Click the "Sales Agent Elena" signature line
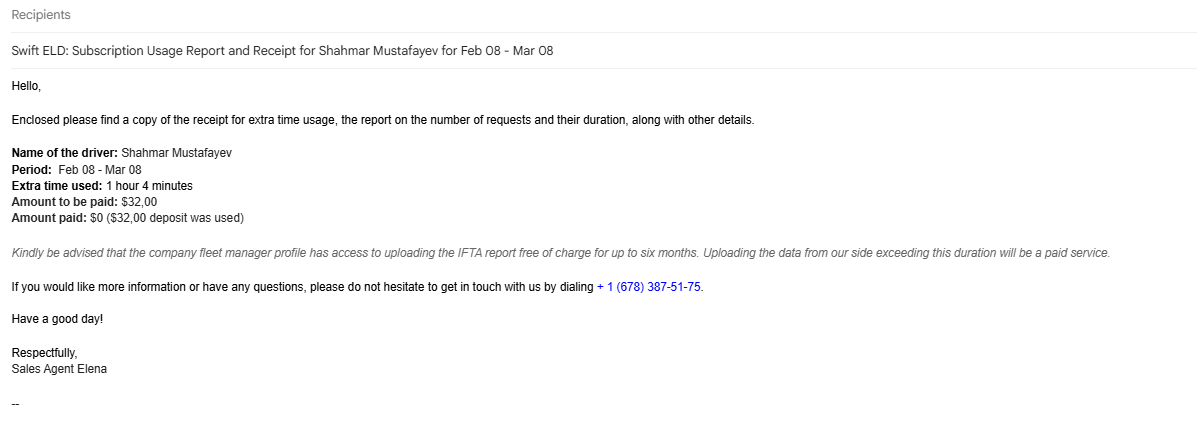 tap(59, 369)
